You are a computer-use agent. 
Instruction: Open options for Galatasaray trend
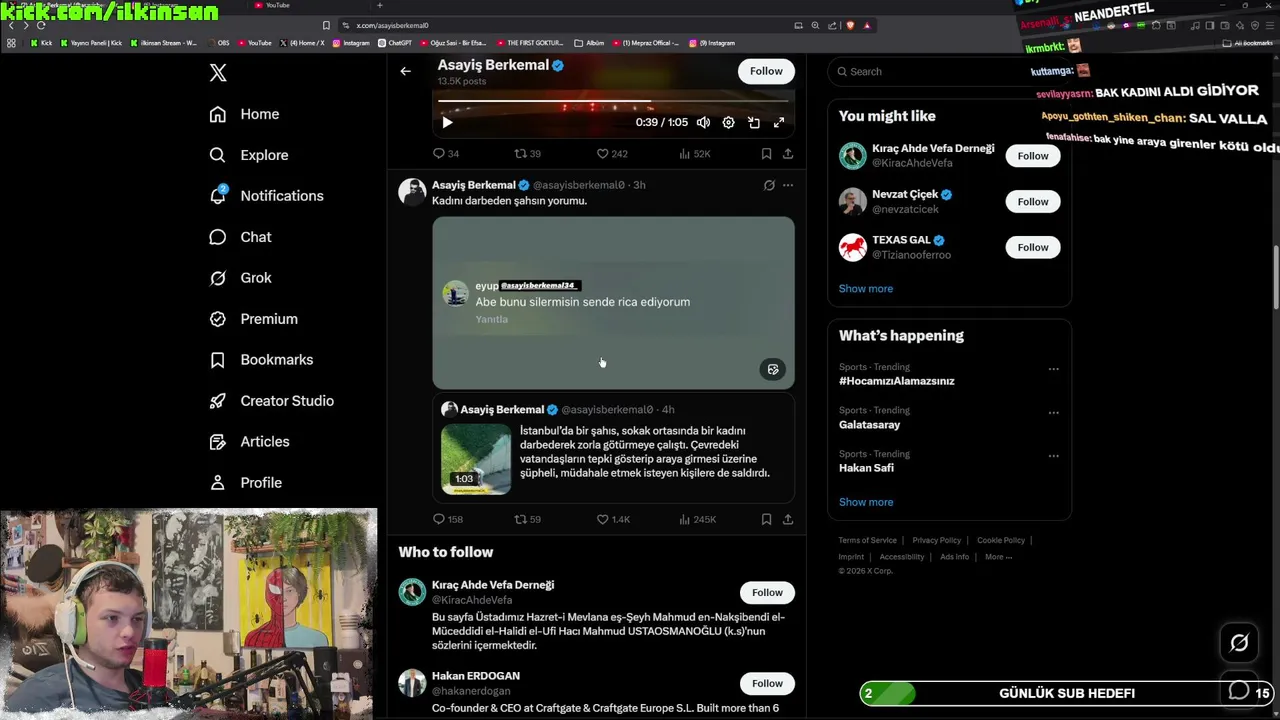[1053, 412]
